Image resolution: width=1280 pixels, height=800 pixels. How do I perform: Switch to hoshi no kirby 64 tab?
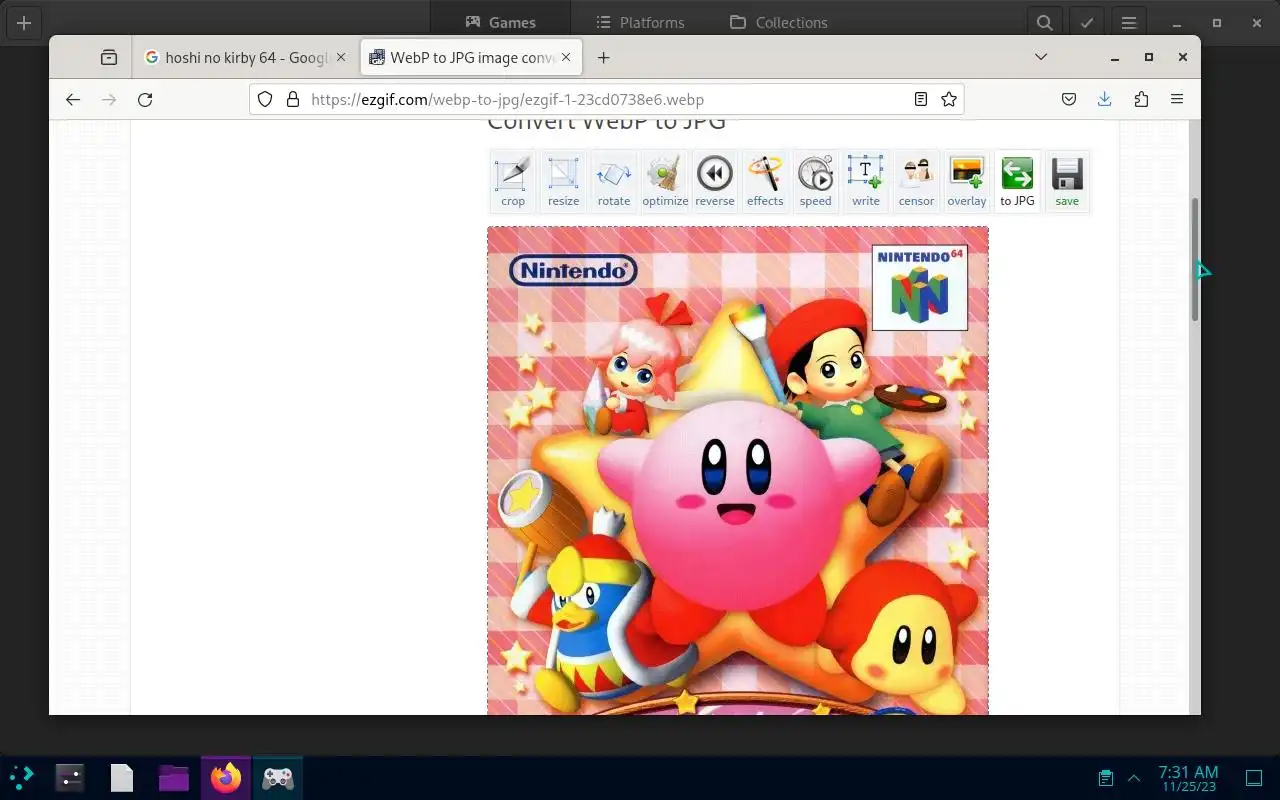245,58
